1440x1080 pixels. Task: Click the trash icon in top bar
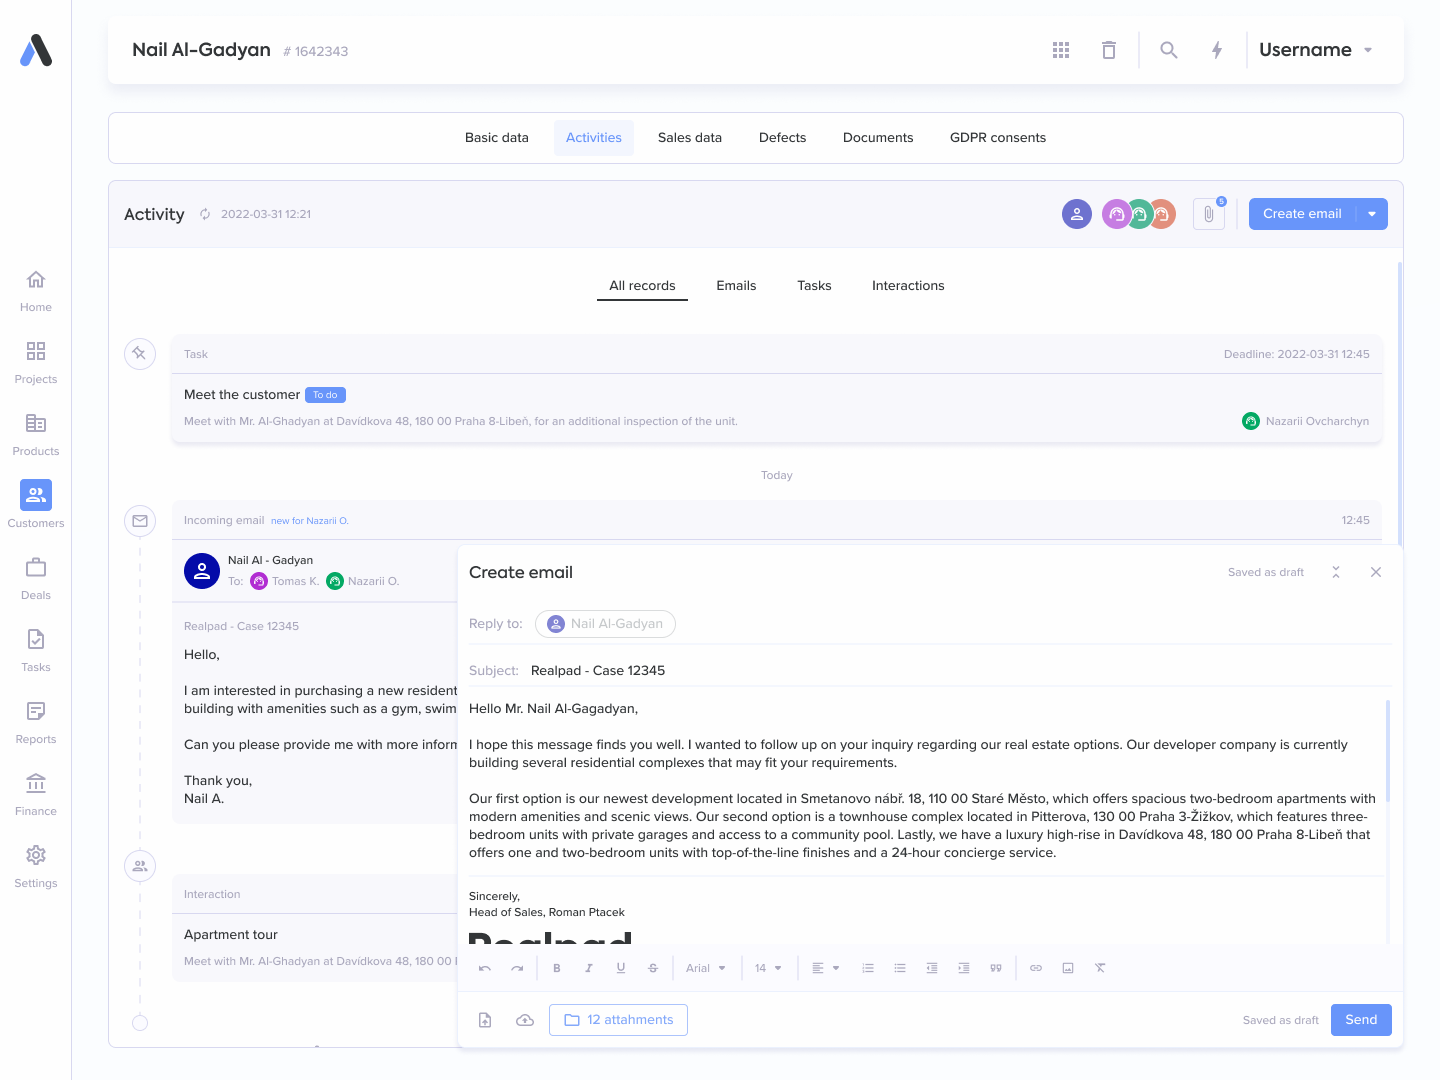point(1109,50)
